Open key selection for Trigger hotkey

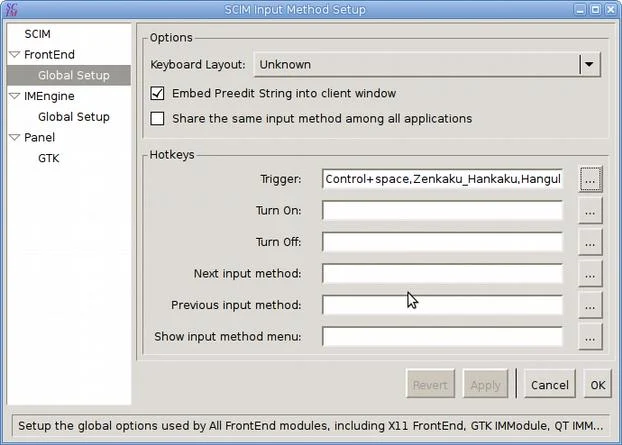pyautogui.click(x=590, y=179)
